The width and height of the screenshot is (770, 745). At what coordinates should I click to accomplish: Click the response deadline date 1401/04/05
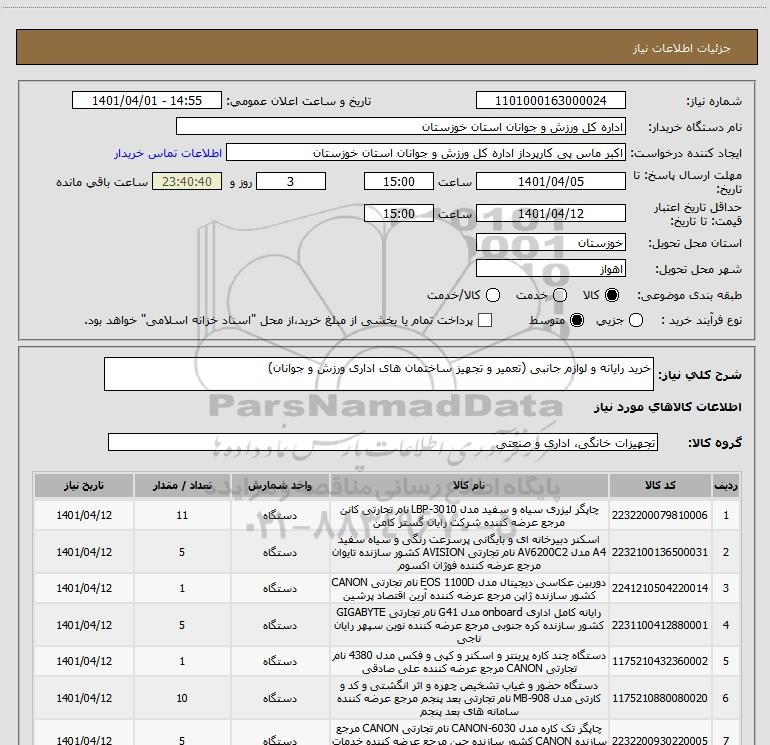click(550, 181)
